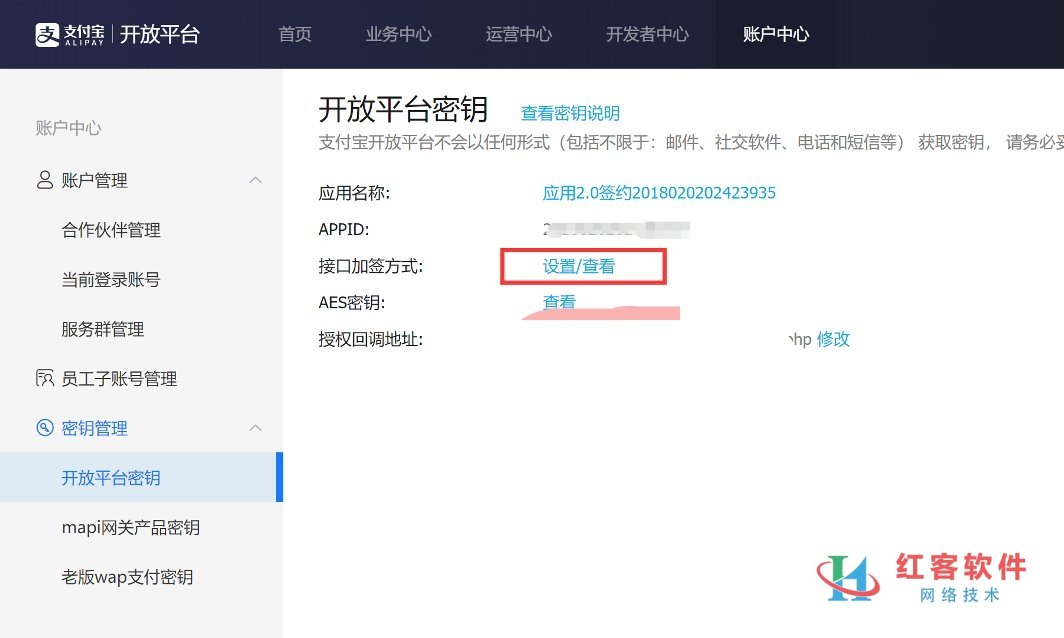Open 老版wap支付密钥 sidebar item
1064x638 pixels.
(128, 577)
